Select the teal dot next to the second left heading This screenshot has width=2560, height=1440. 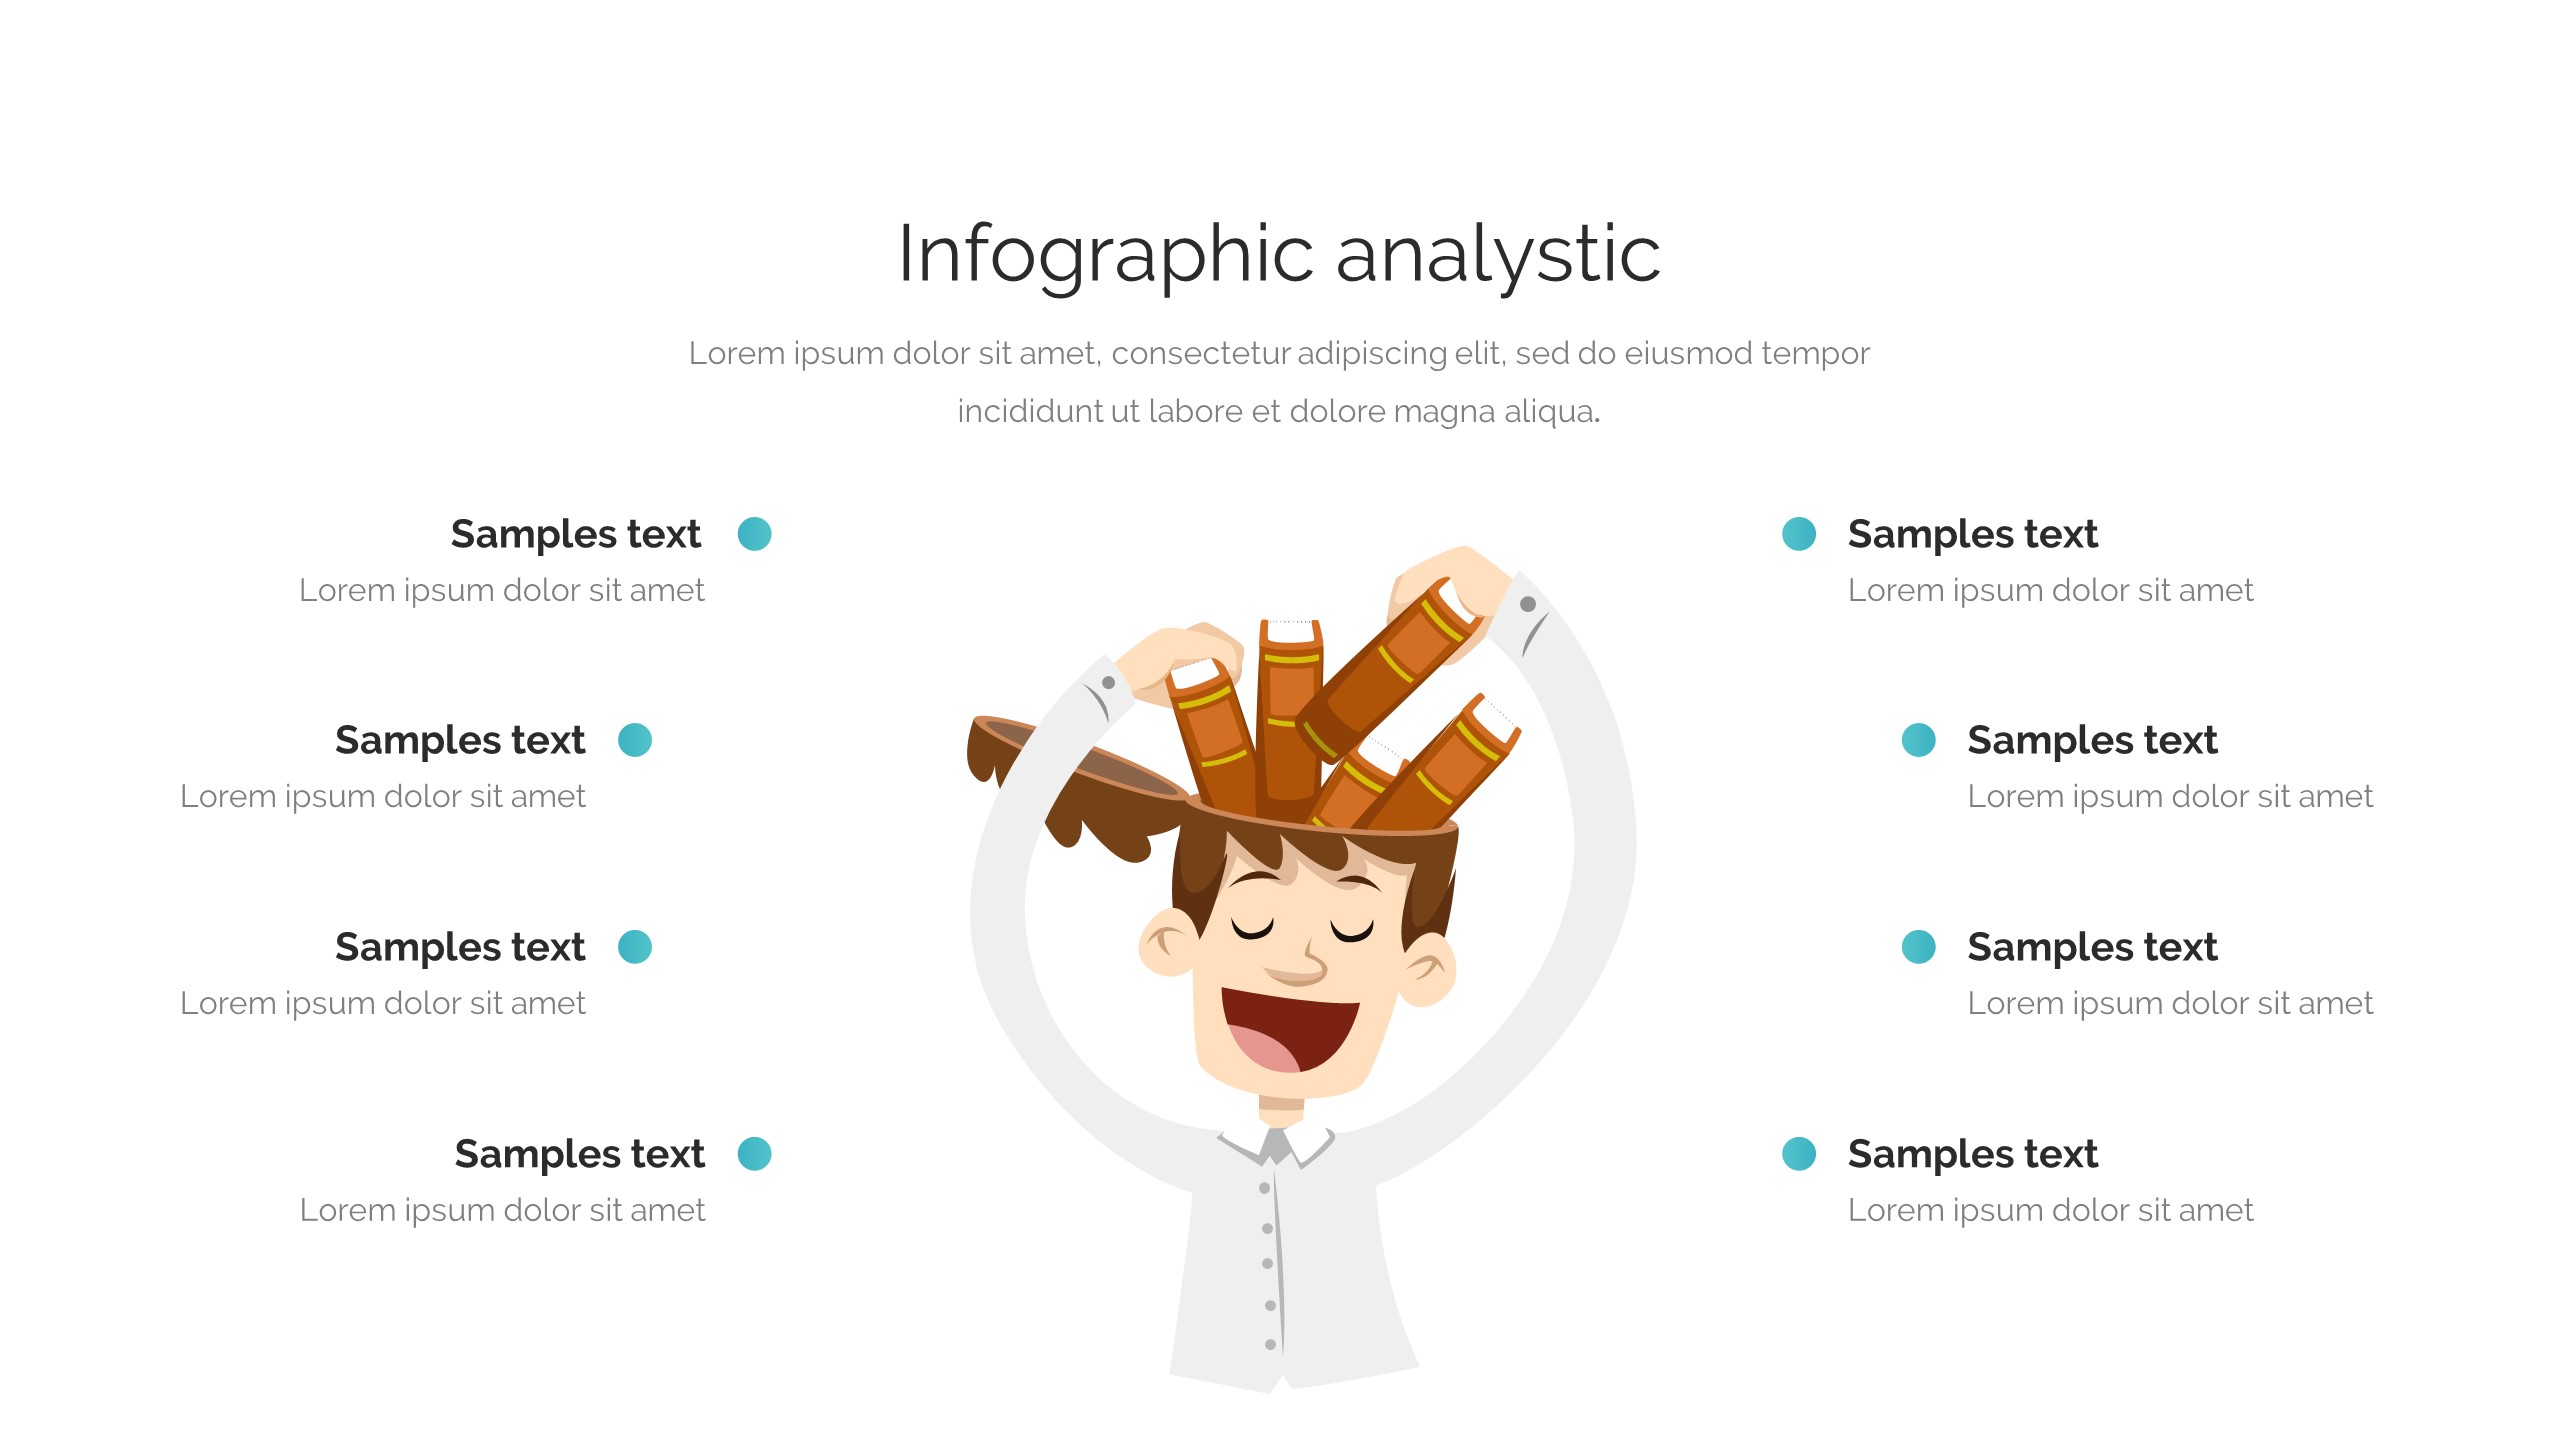click(635, 740)
